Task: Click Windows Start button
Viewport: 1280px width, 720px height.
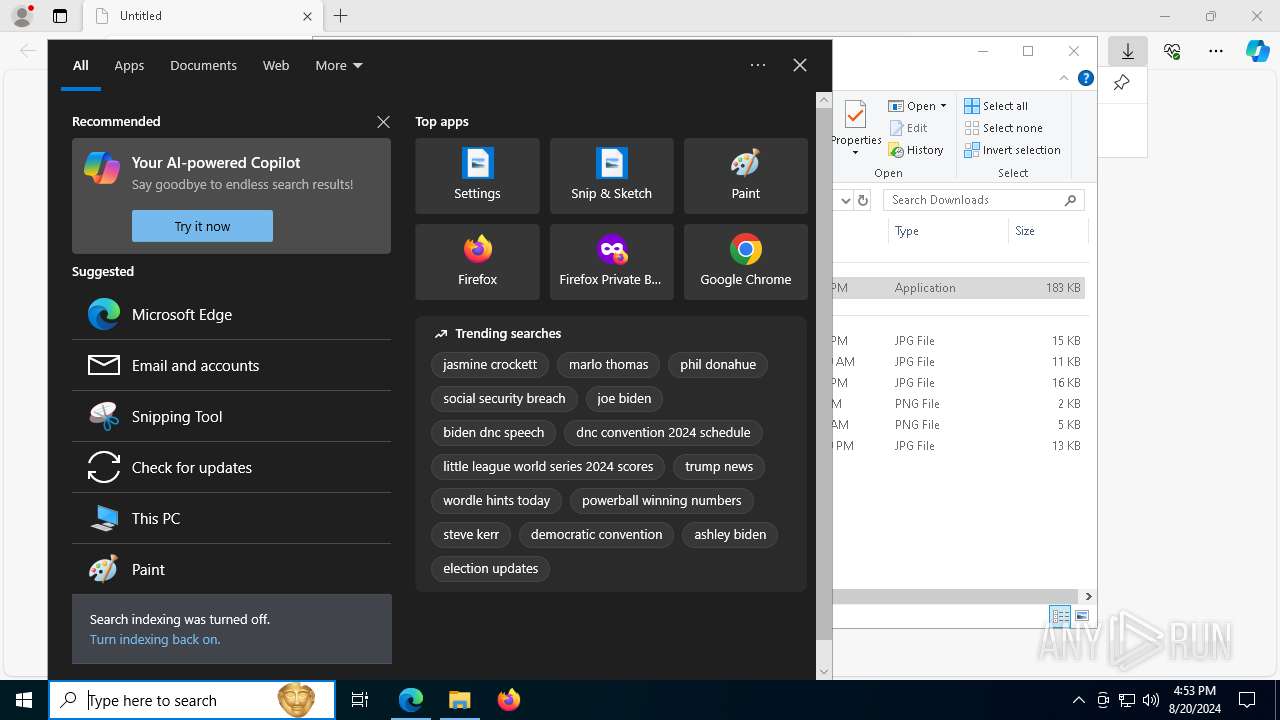Action: [x=24, y=700]
